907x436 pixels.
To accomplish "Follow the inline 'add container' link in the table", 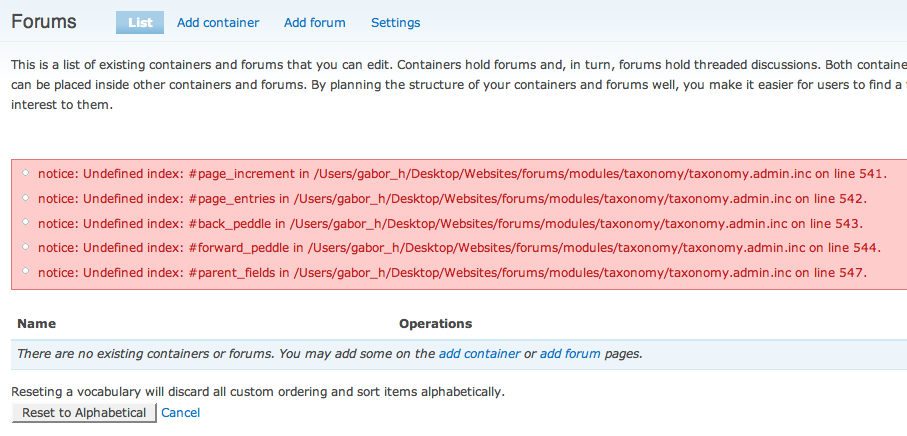I will coord(480,353).
